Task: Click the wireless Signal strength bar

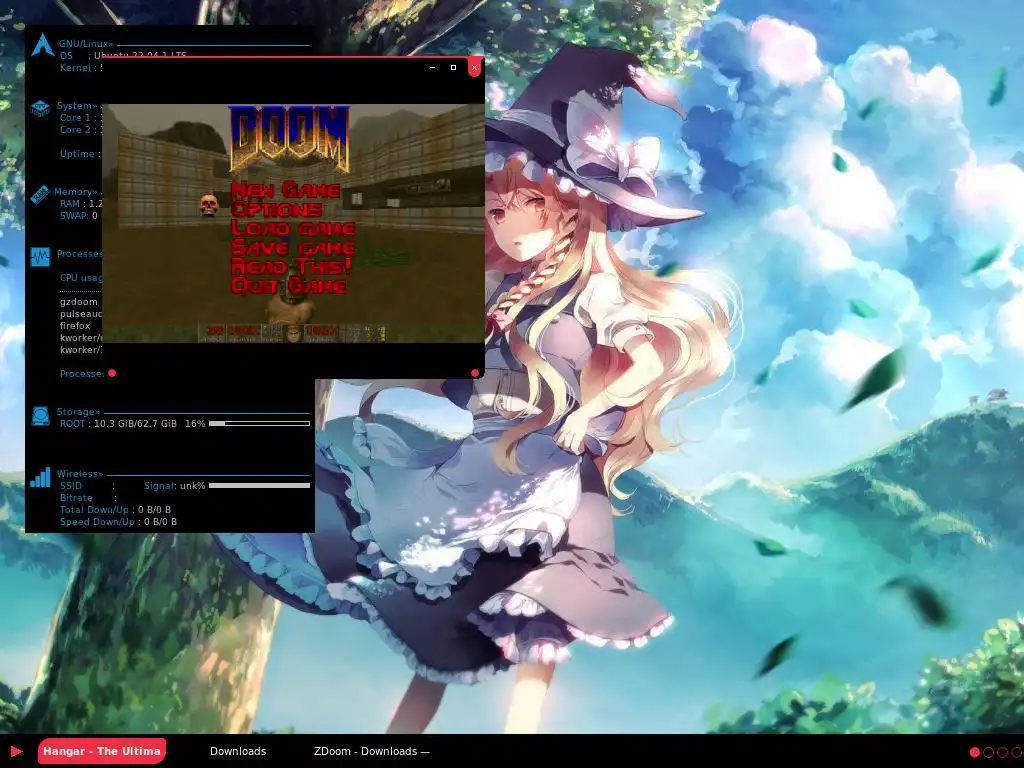Action: [x=259, y=485]
